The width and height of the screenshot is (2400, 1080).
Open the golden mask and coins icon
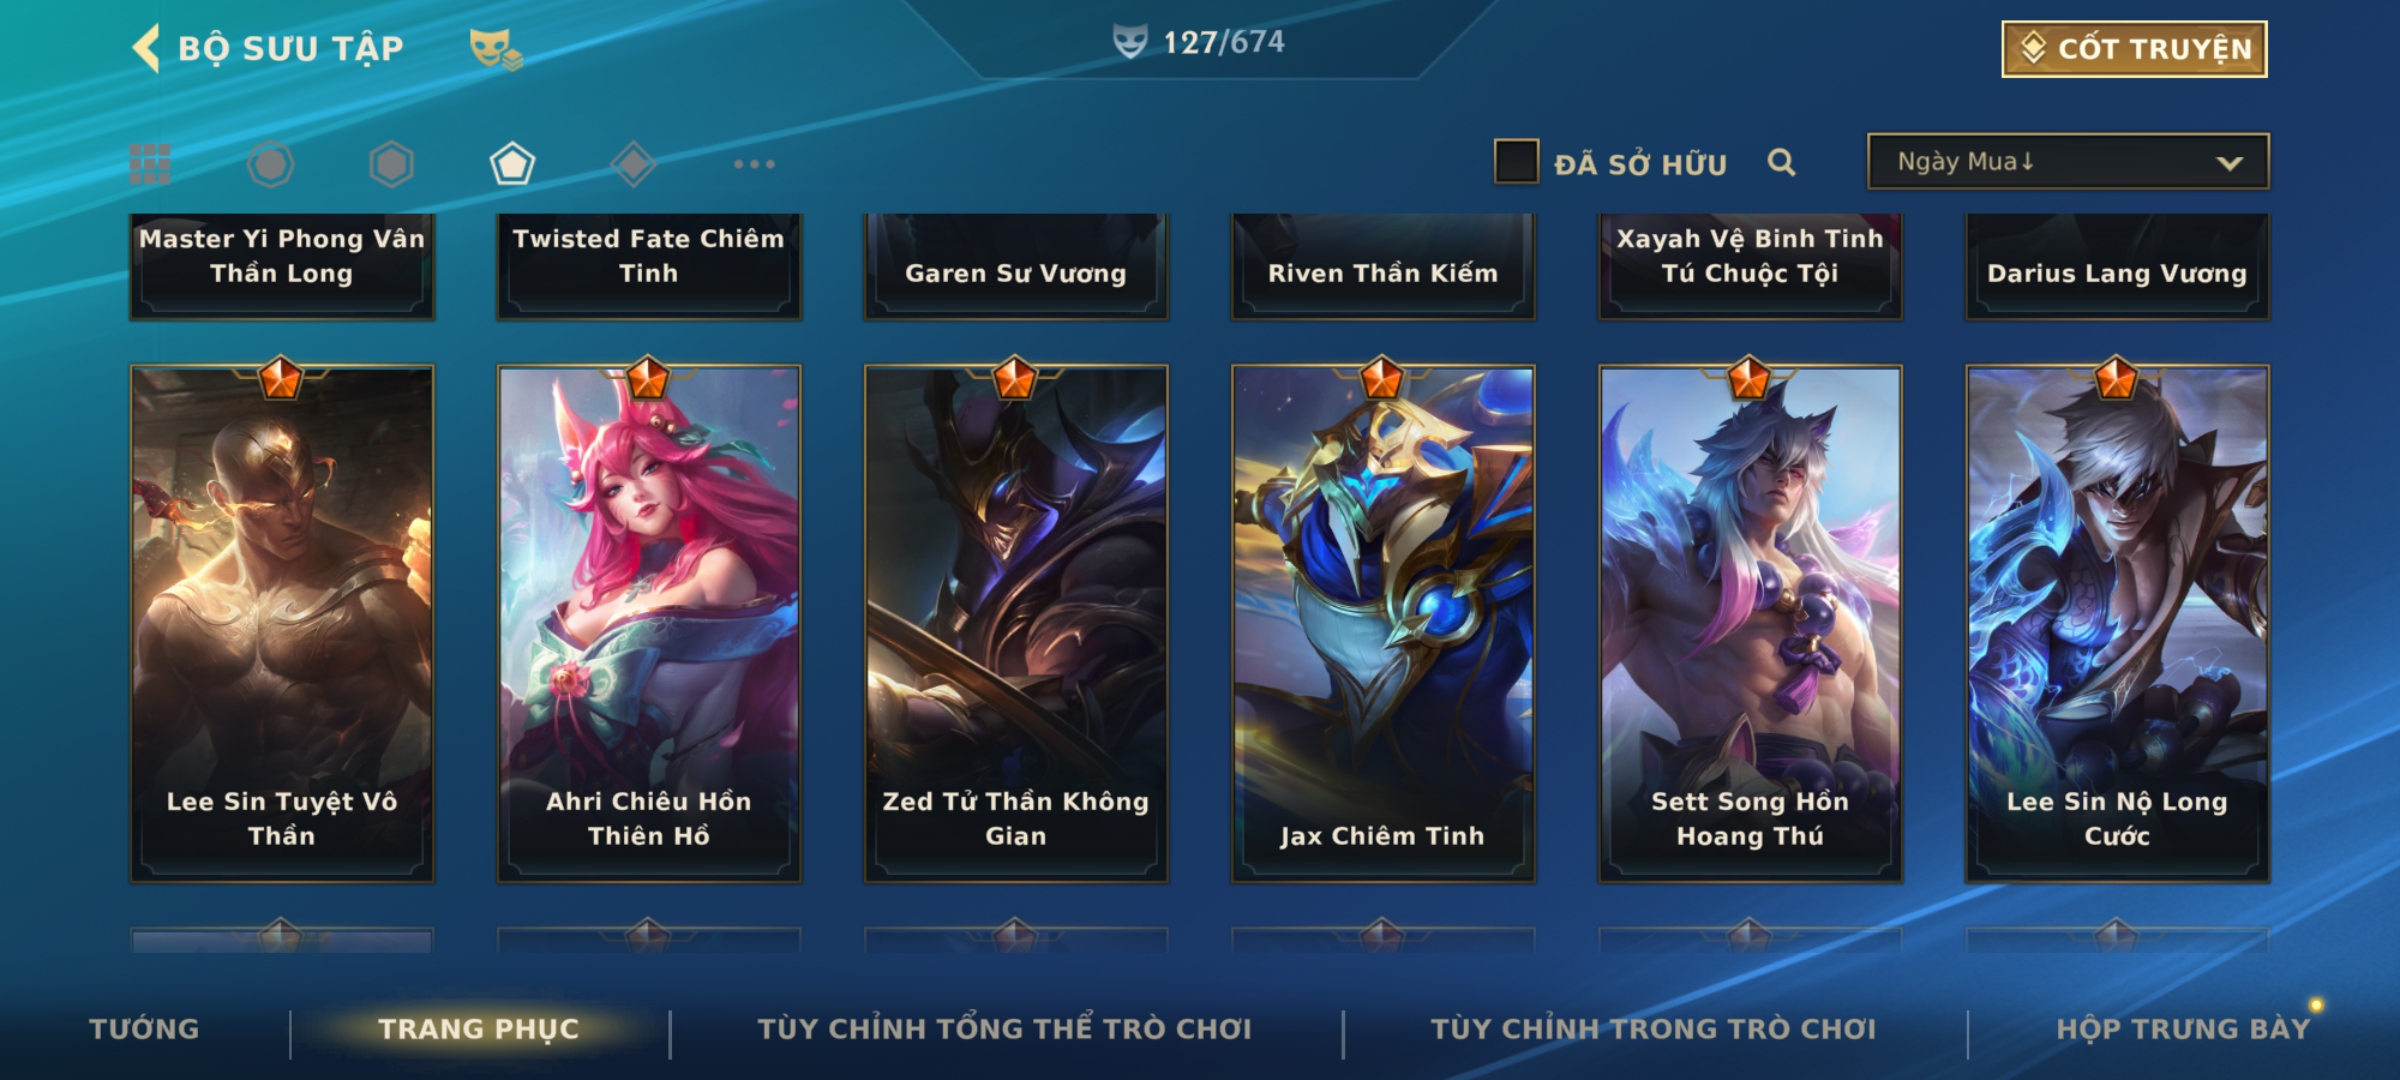tap(496, 49)
